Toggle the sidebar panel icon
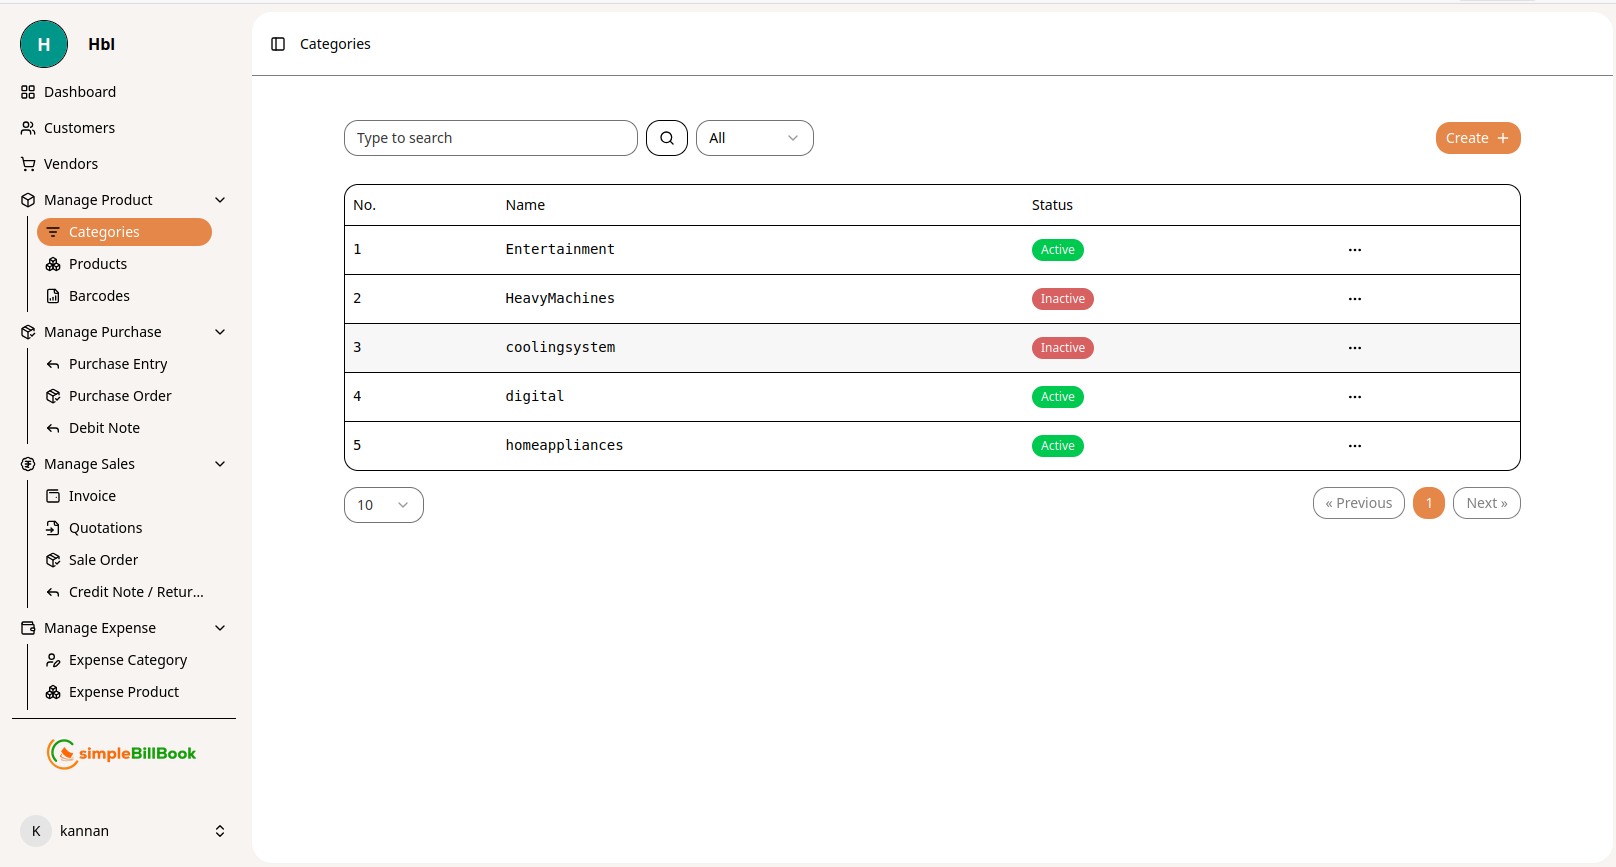Image resolution: width=1616 pixels, height=867 pixels. (x=278, y=44)
